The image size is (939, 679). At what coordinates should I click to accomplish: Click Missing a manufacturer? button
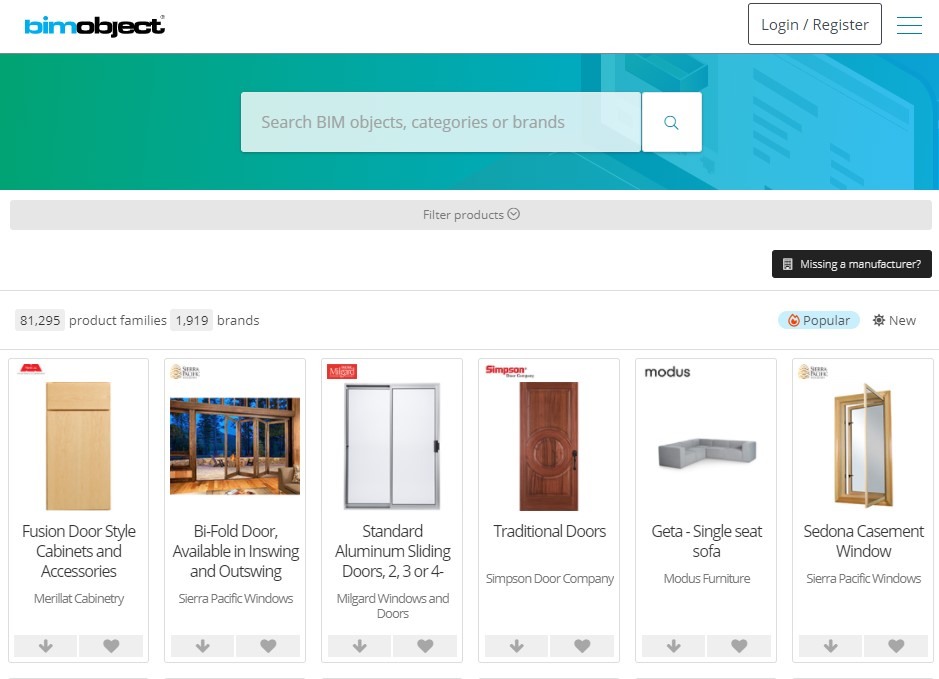(x=852, y=264)
